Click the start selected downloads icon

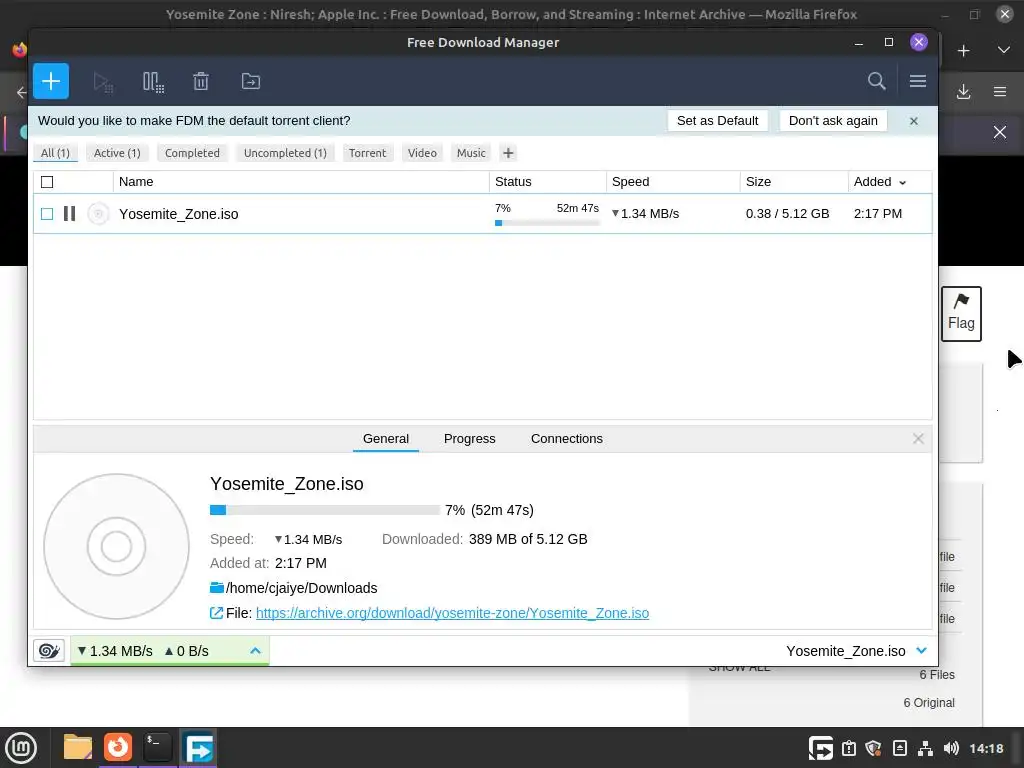point(103,82)
